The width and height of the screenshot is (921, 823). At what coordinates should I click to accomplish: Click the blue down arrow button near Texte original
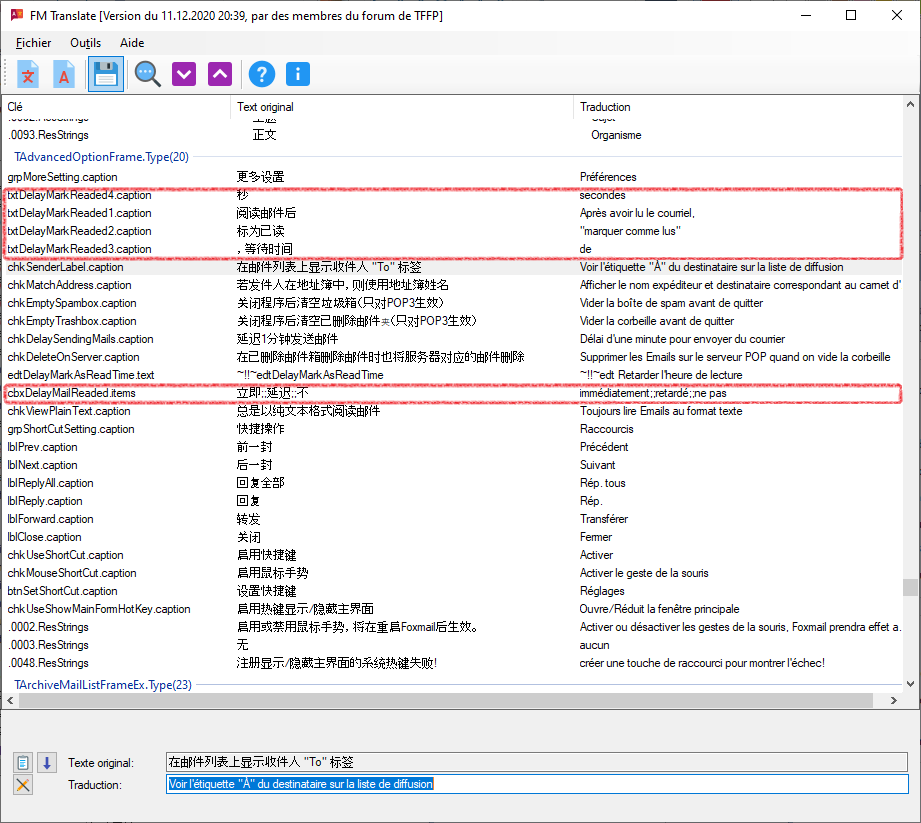tap(47, 763)
